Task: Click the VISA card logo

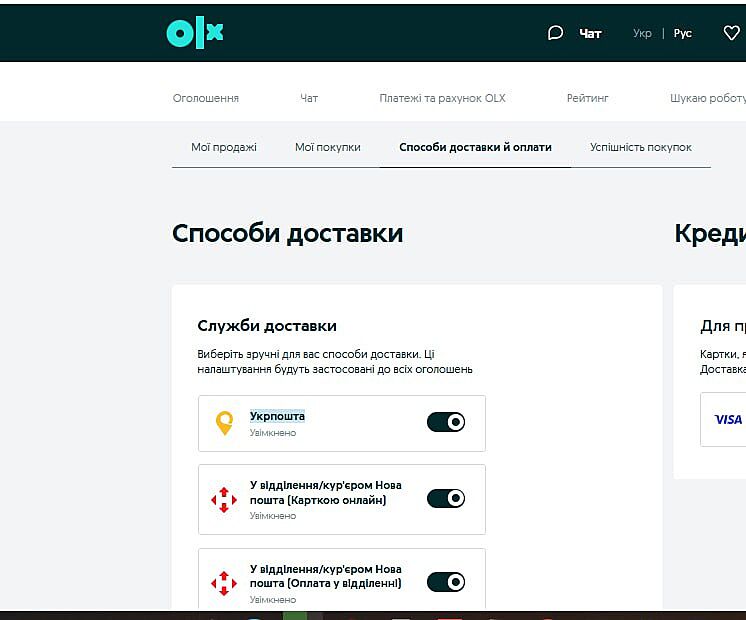Action: coord(728,419)
